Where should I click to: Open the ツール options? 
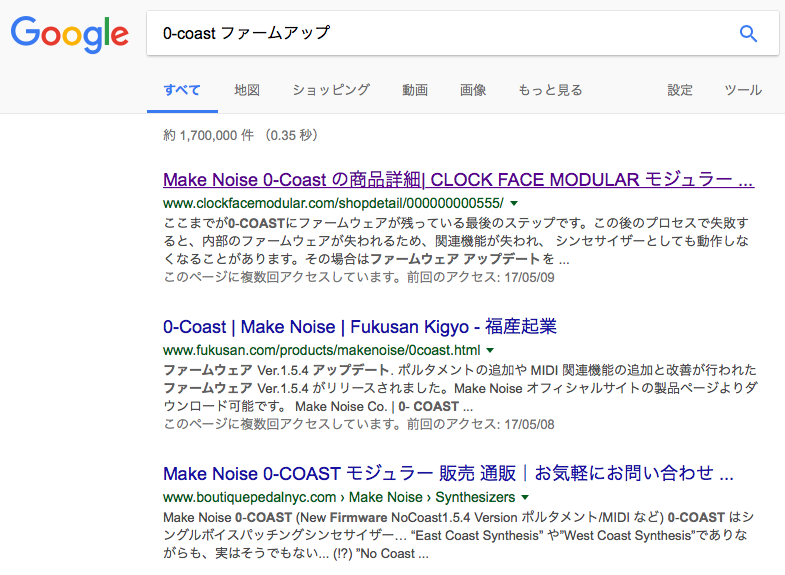(x=743, y=90)
